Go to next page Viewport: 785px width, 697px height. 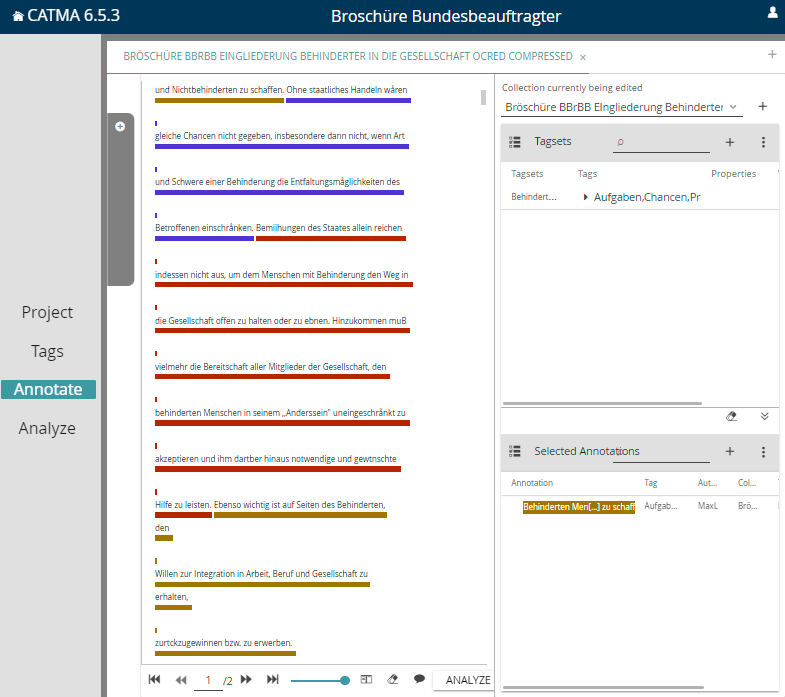tap(246, 679)
